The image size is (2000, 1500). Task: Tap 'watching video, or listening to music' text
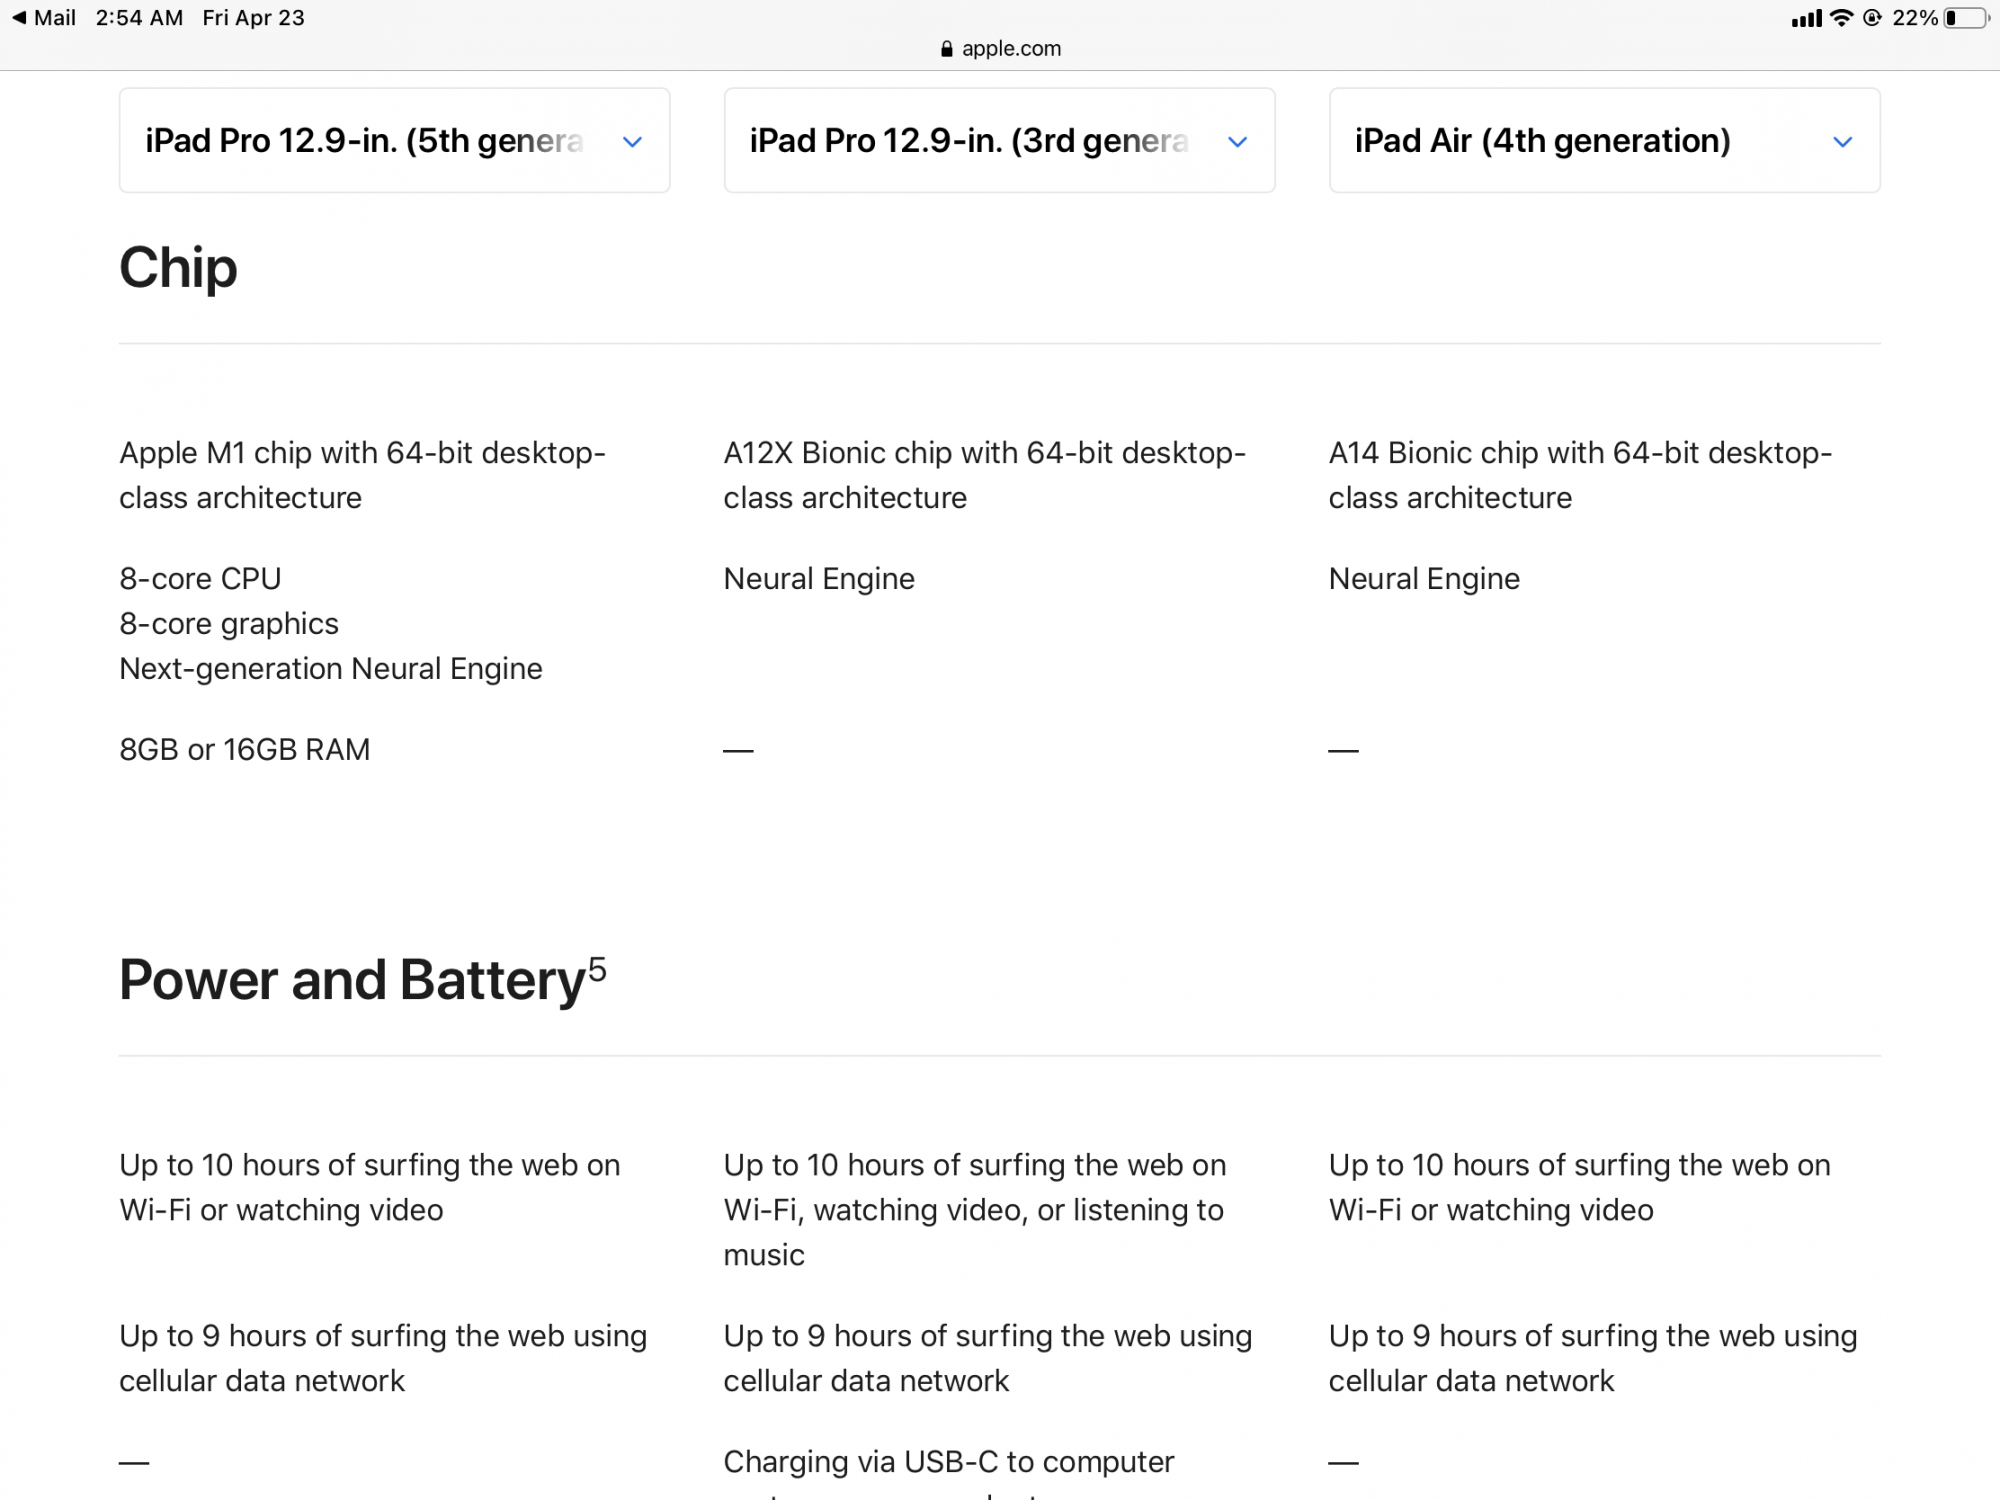click(972, 1233)
